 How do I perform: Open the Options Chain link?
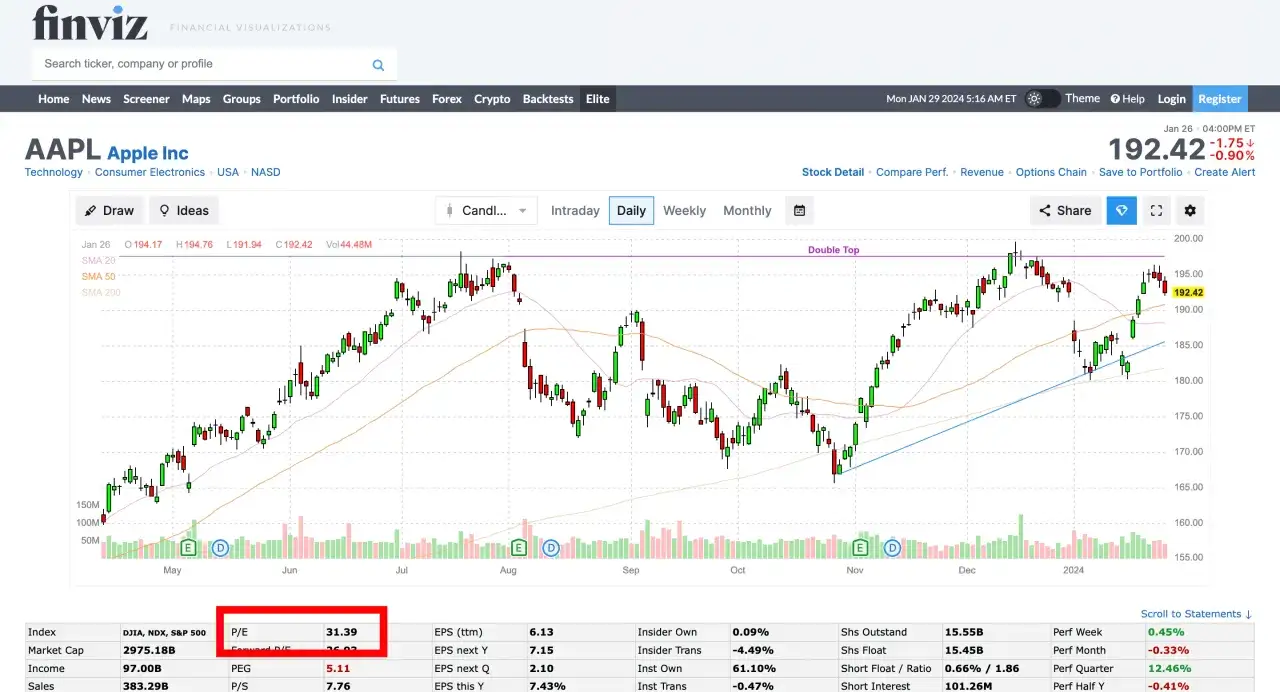[1050, 172]
